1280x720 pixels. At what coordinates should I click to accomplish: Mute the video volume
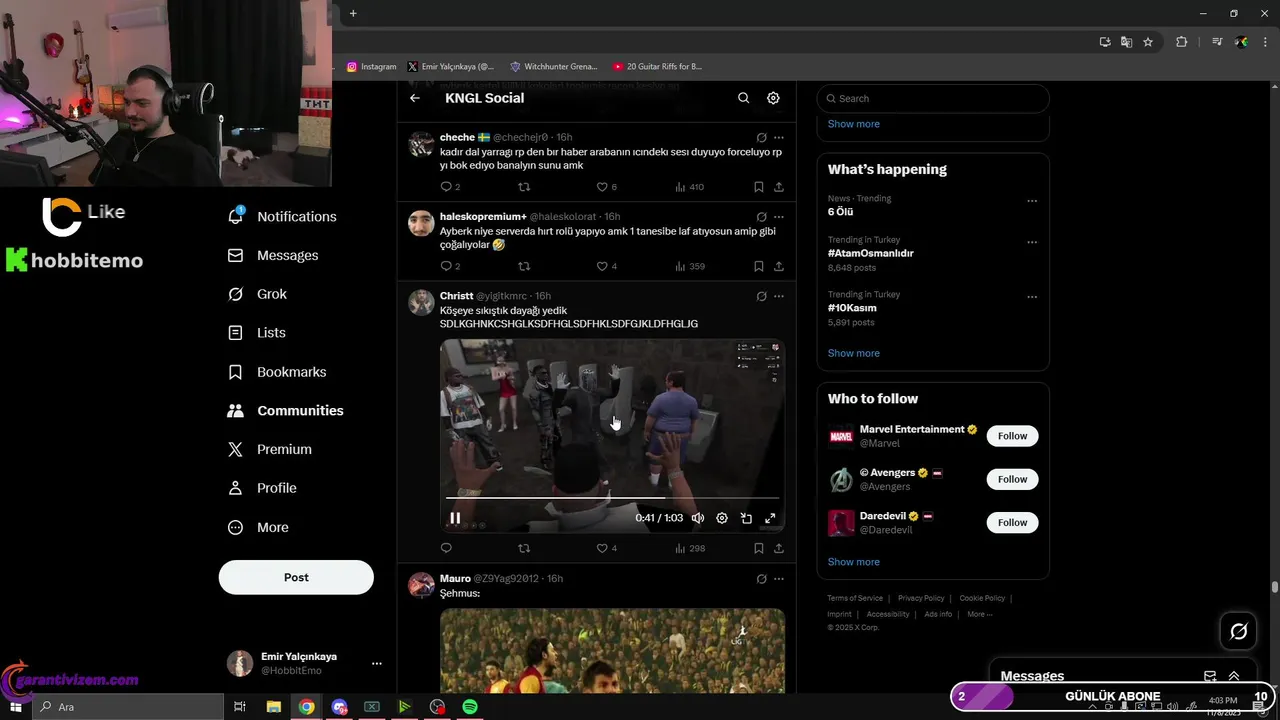pos(698,518)
